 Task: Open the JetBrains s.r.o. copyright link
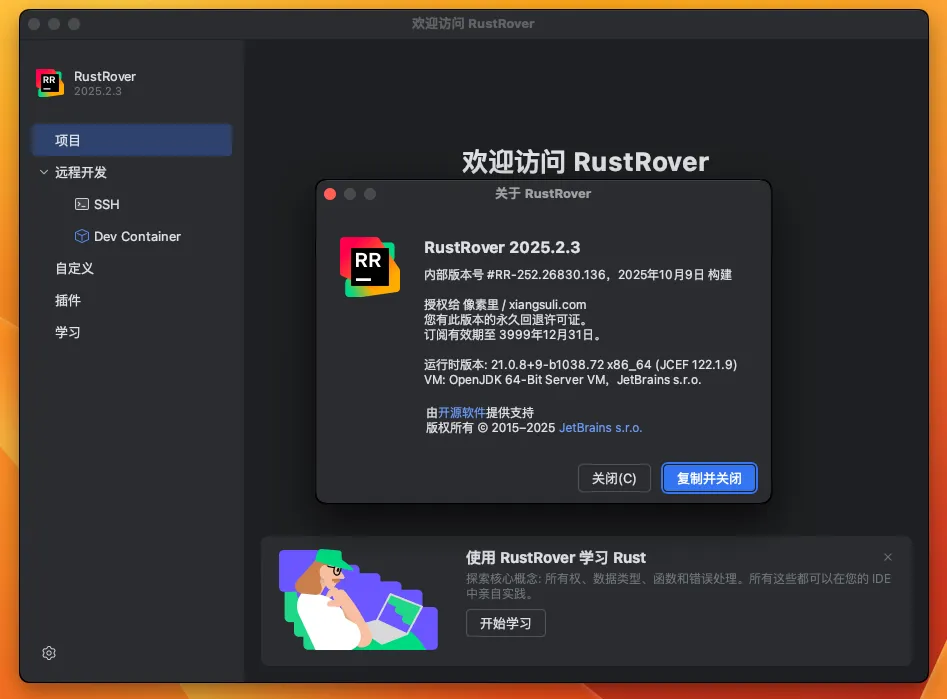(x=600, y=427)
